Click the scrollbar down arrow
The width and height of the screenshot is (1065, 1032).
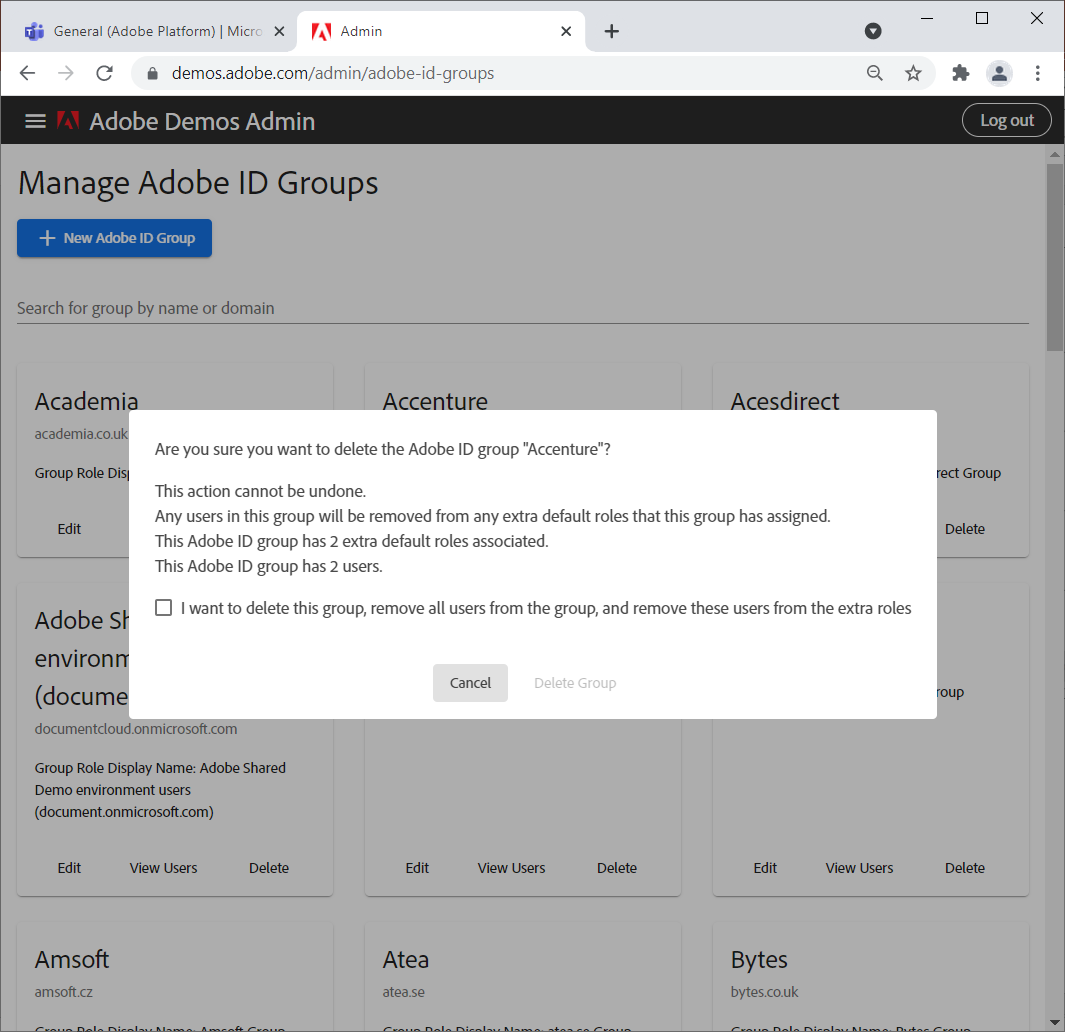pos(1054,1022)
